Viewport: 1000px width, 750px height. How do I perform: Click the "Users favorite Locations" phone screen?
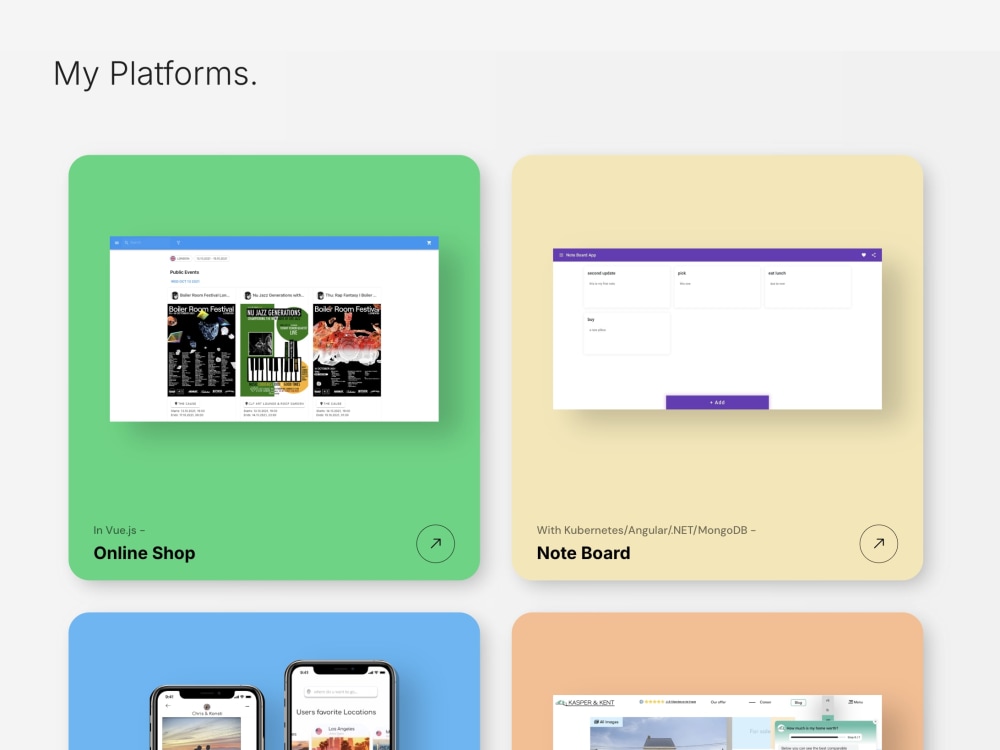[341, 706]
